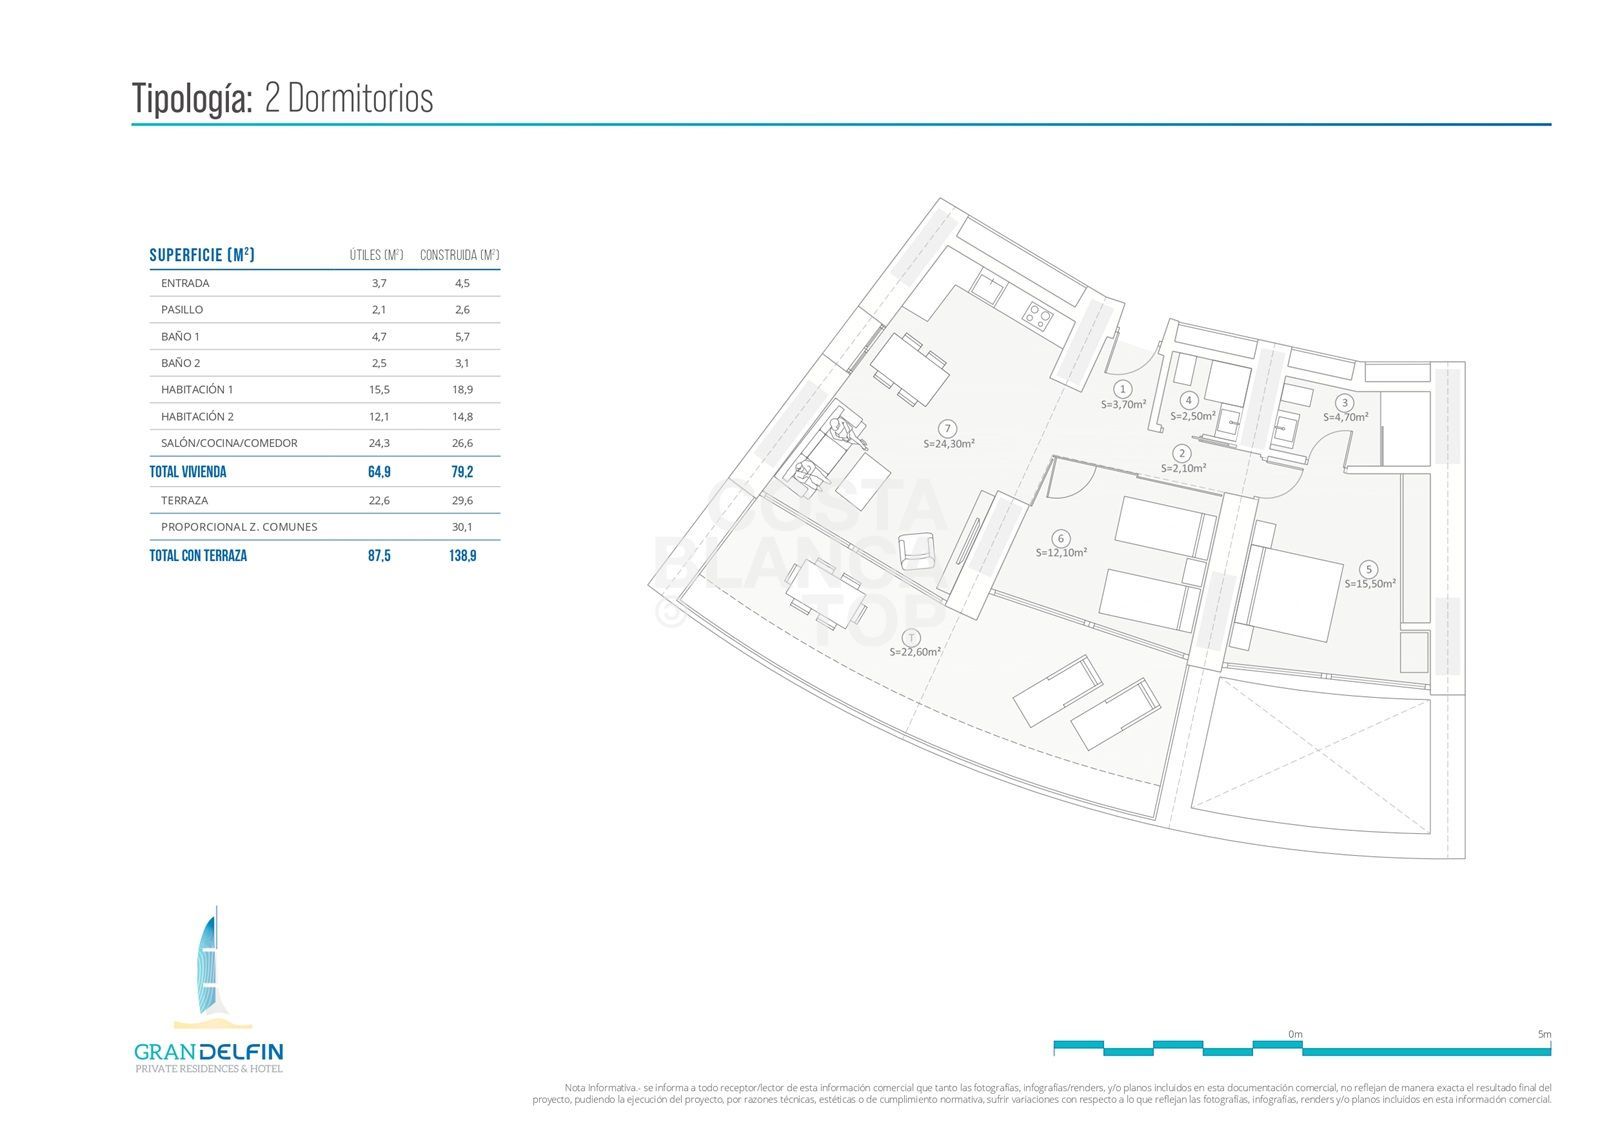Click the 'Tipología:' heading text

tap(192, 98)
